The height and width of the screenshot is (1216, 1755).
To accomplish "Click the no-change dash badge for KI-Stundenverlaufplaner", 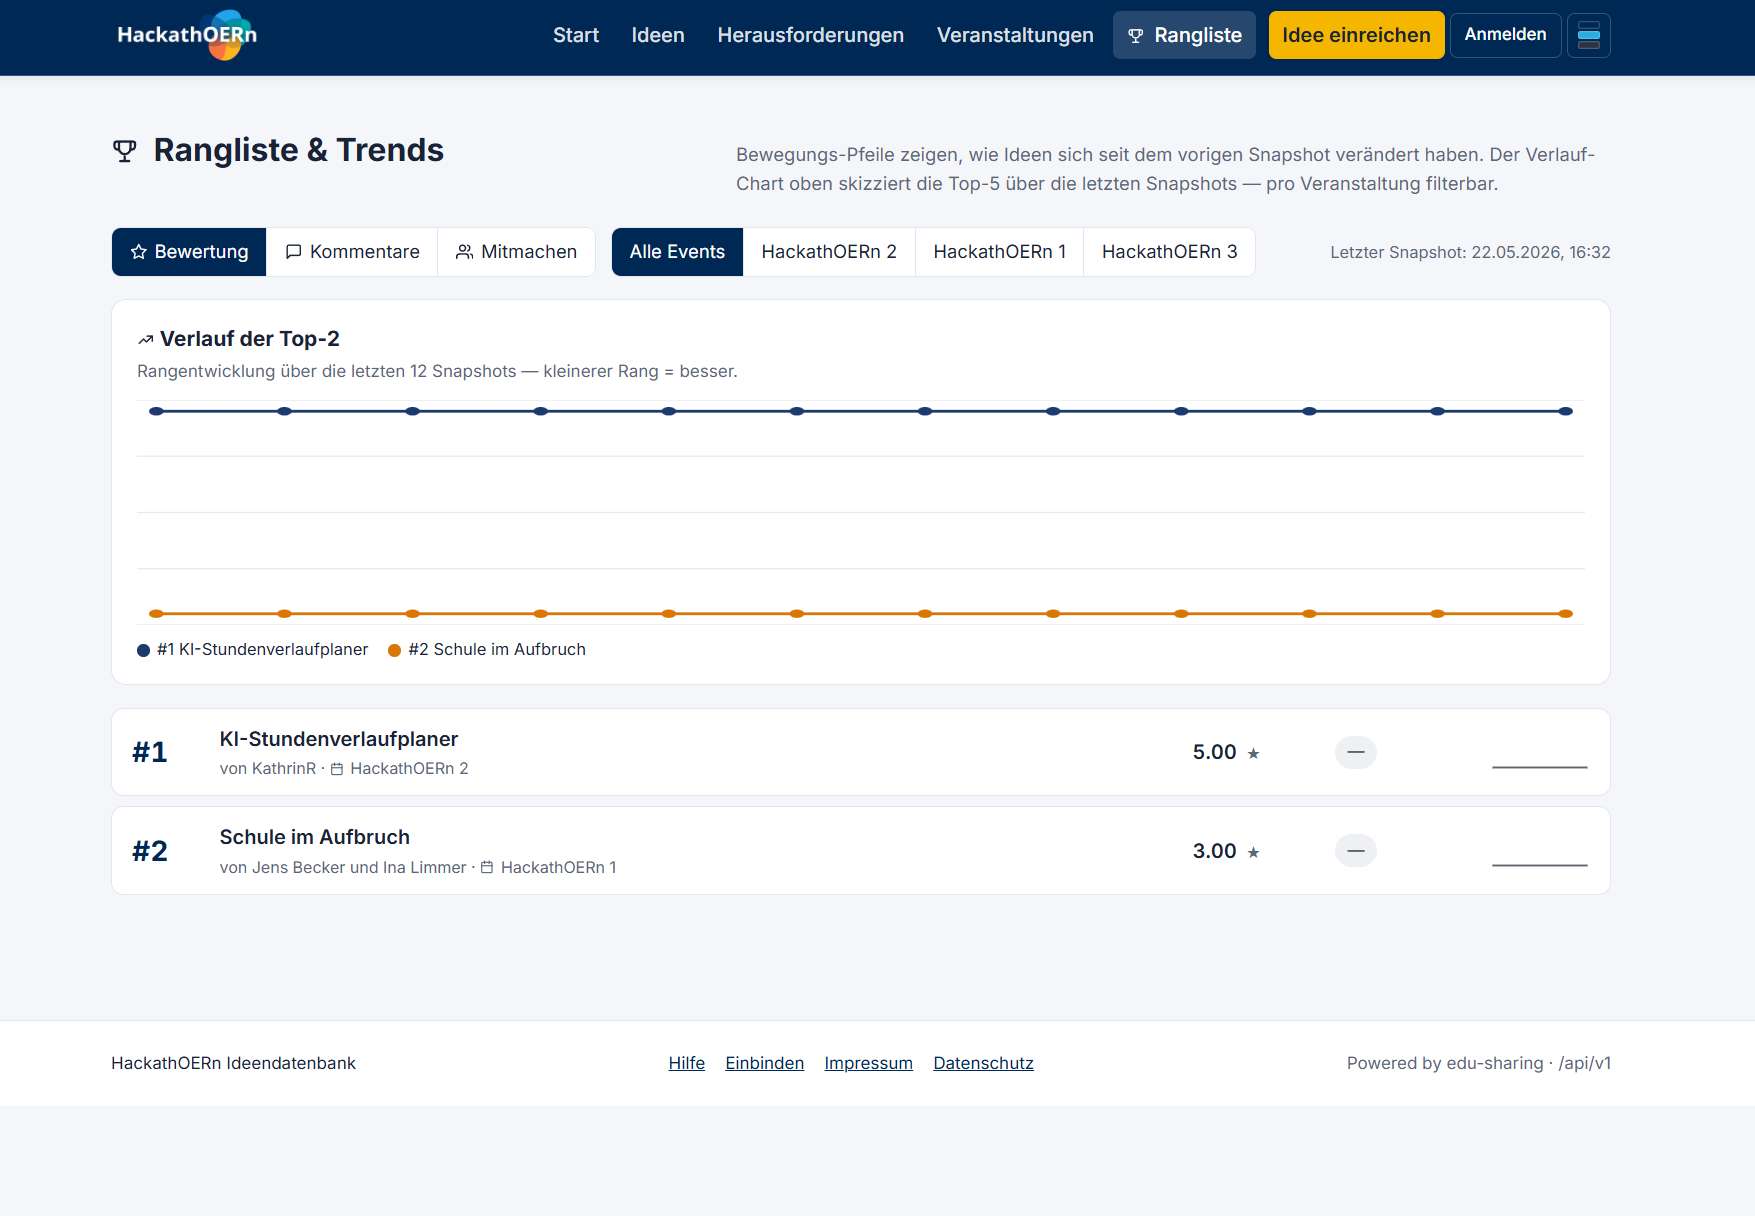I will pos(1356,752).
